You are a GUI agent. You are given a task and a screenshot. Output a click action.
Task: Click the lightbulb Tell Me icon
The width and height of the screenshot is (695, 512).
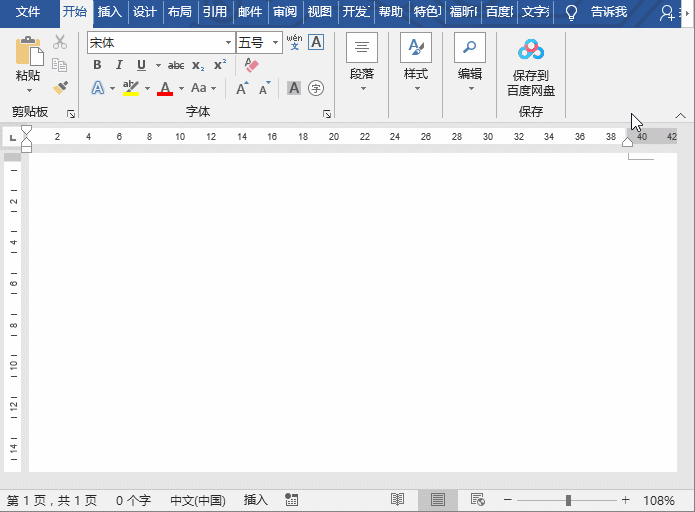pyautogui.click(x=572, y=12)
